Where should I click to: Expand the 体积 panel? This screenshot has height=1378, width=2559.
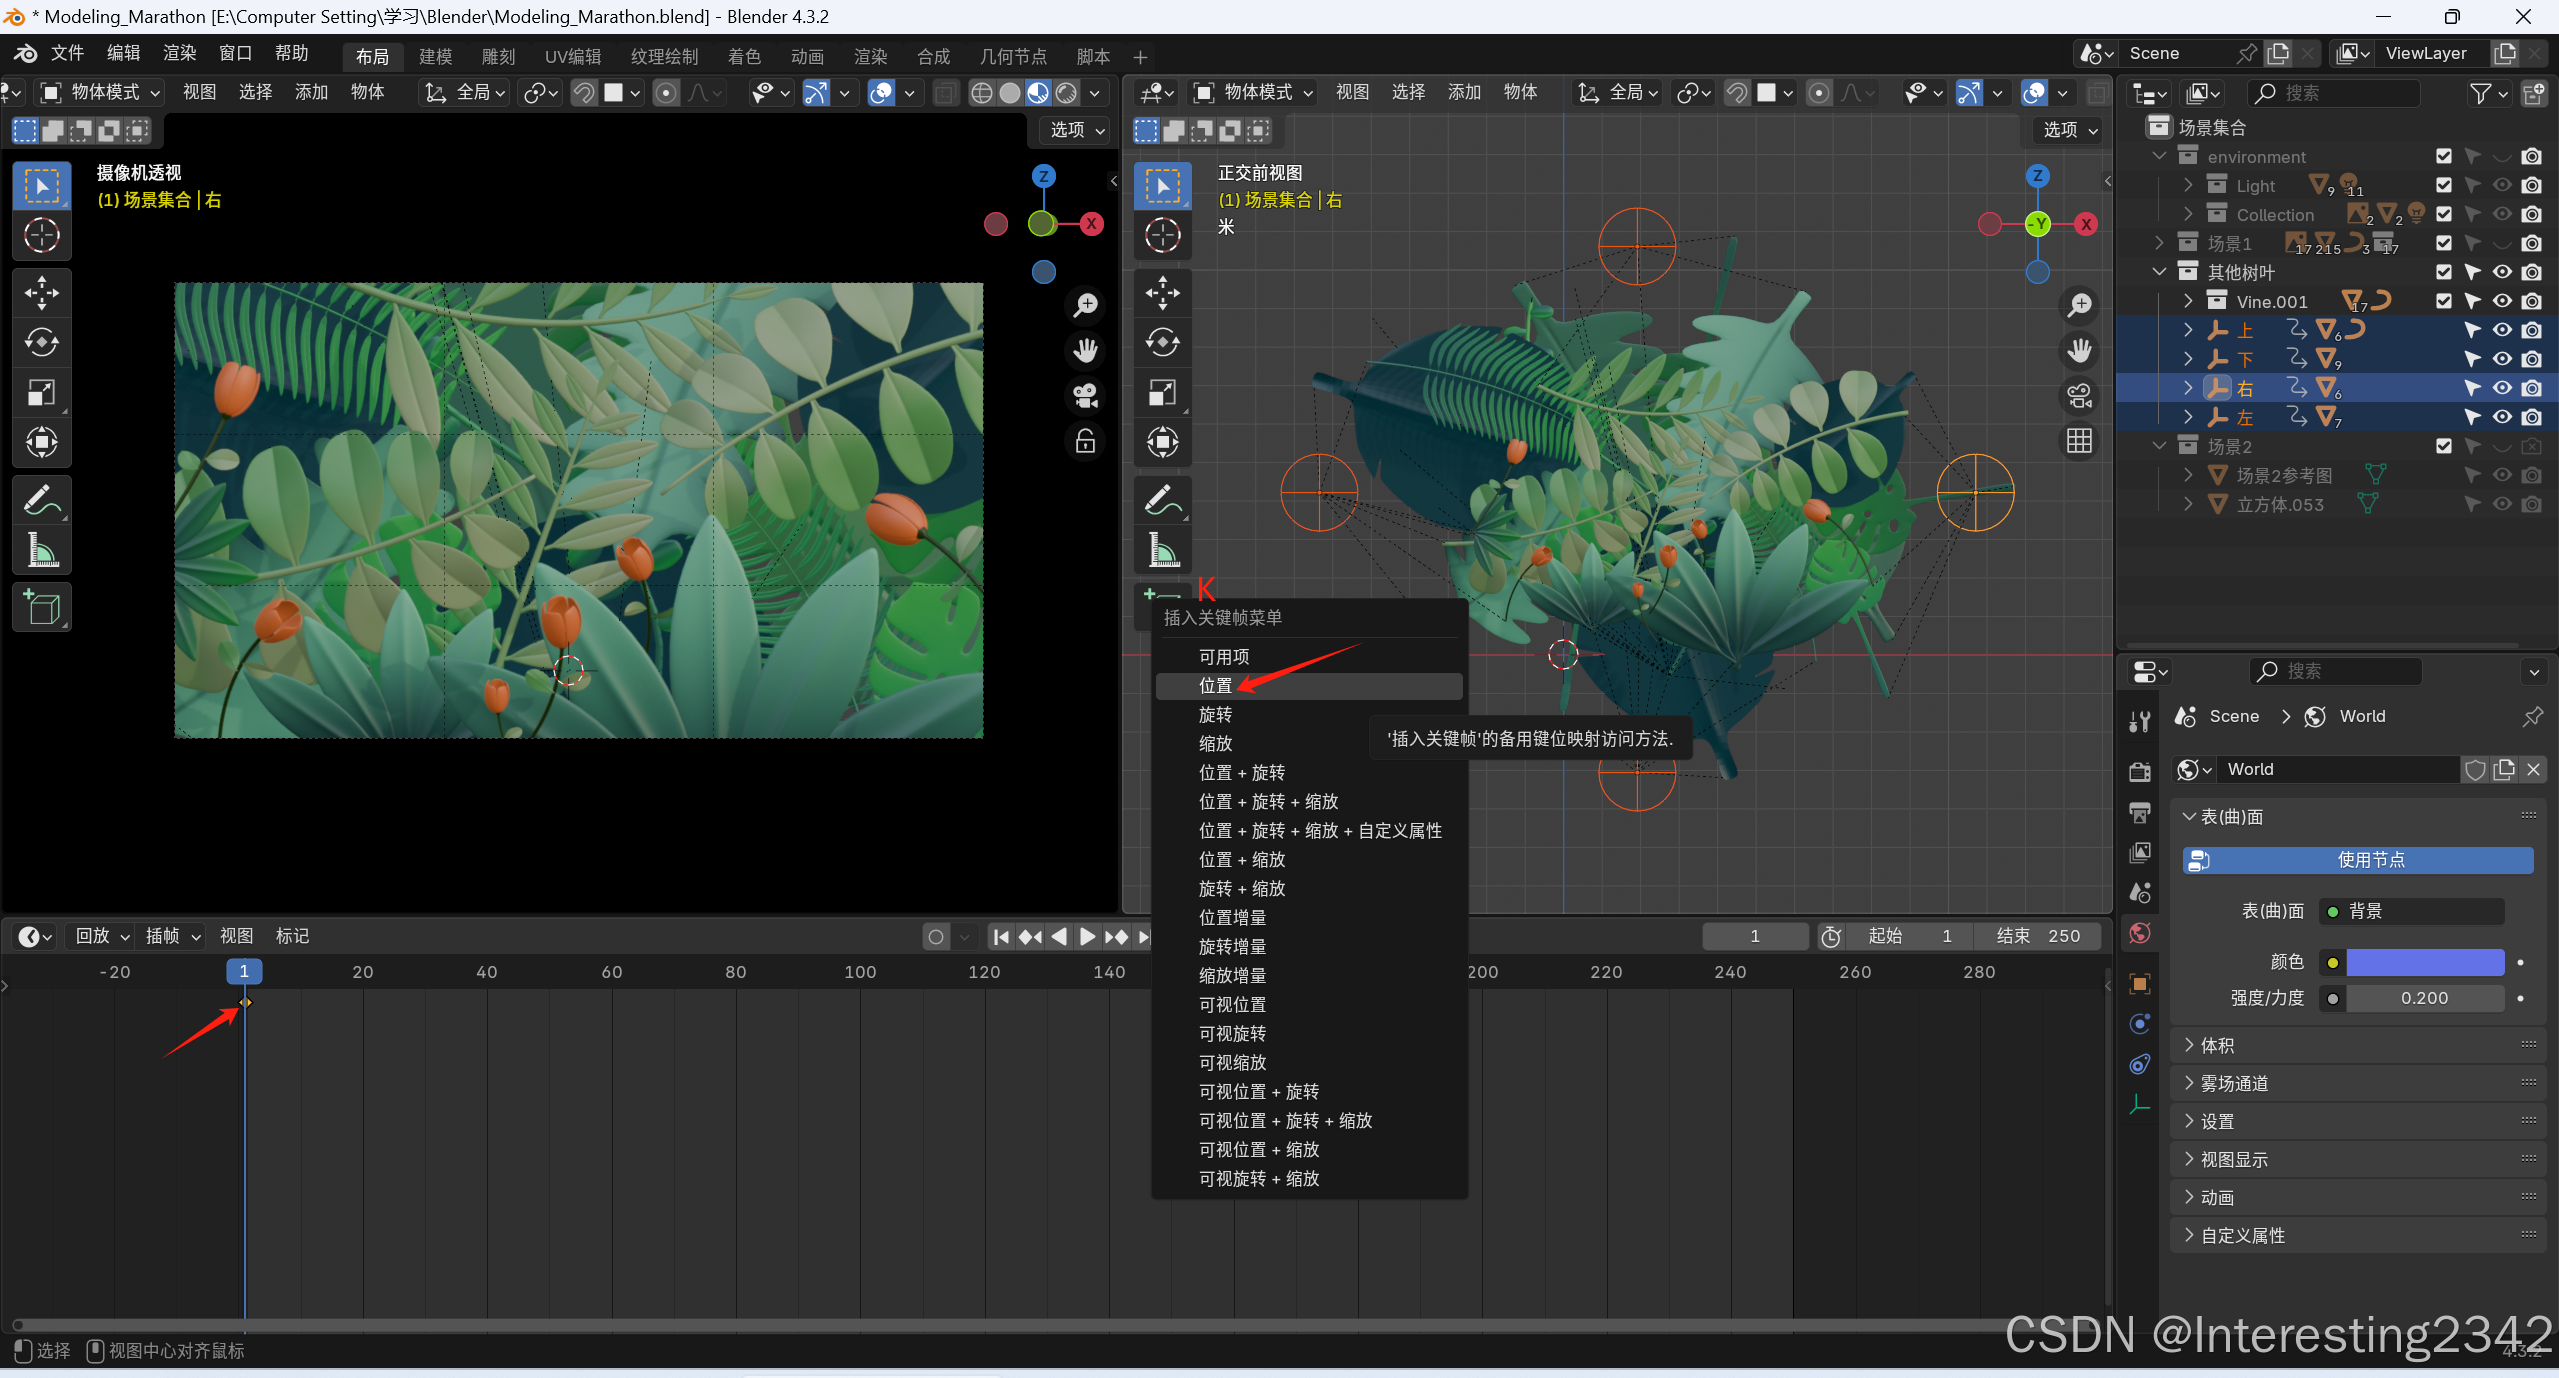pyautogui.click(x=2216, y=1046)
